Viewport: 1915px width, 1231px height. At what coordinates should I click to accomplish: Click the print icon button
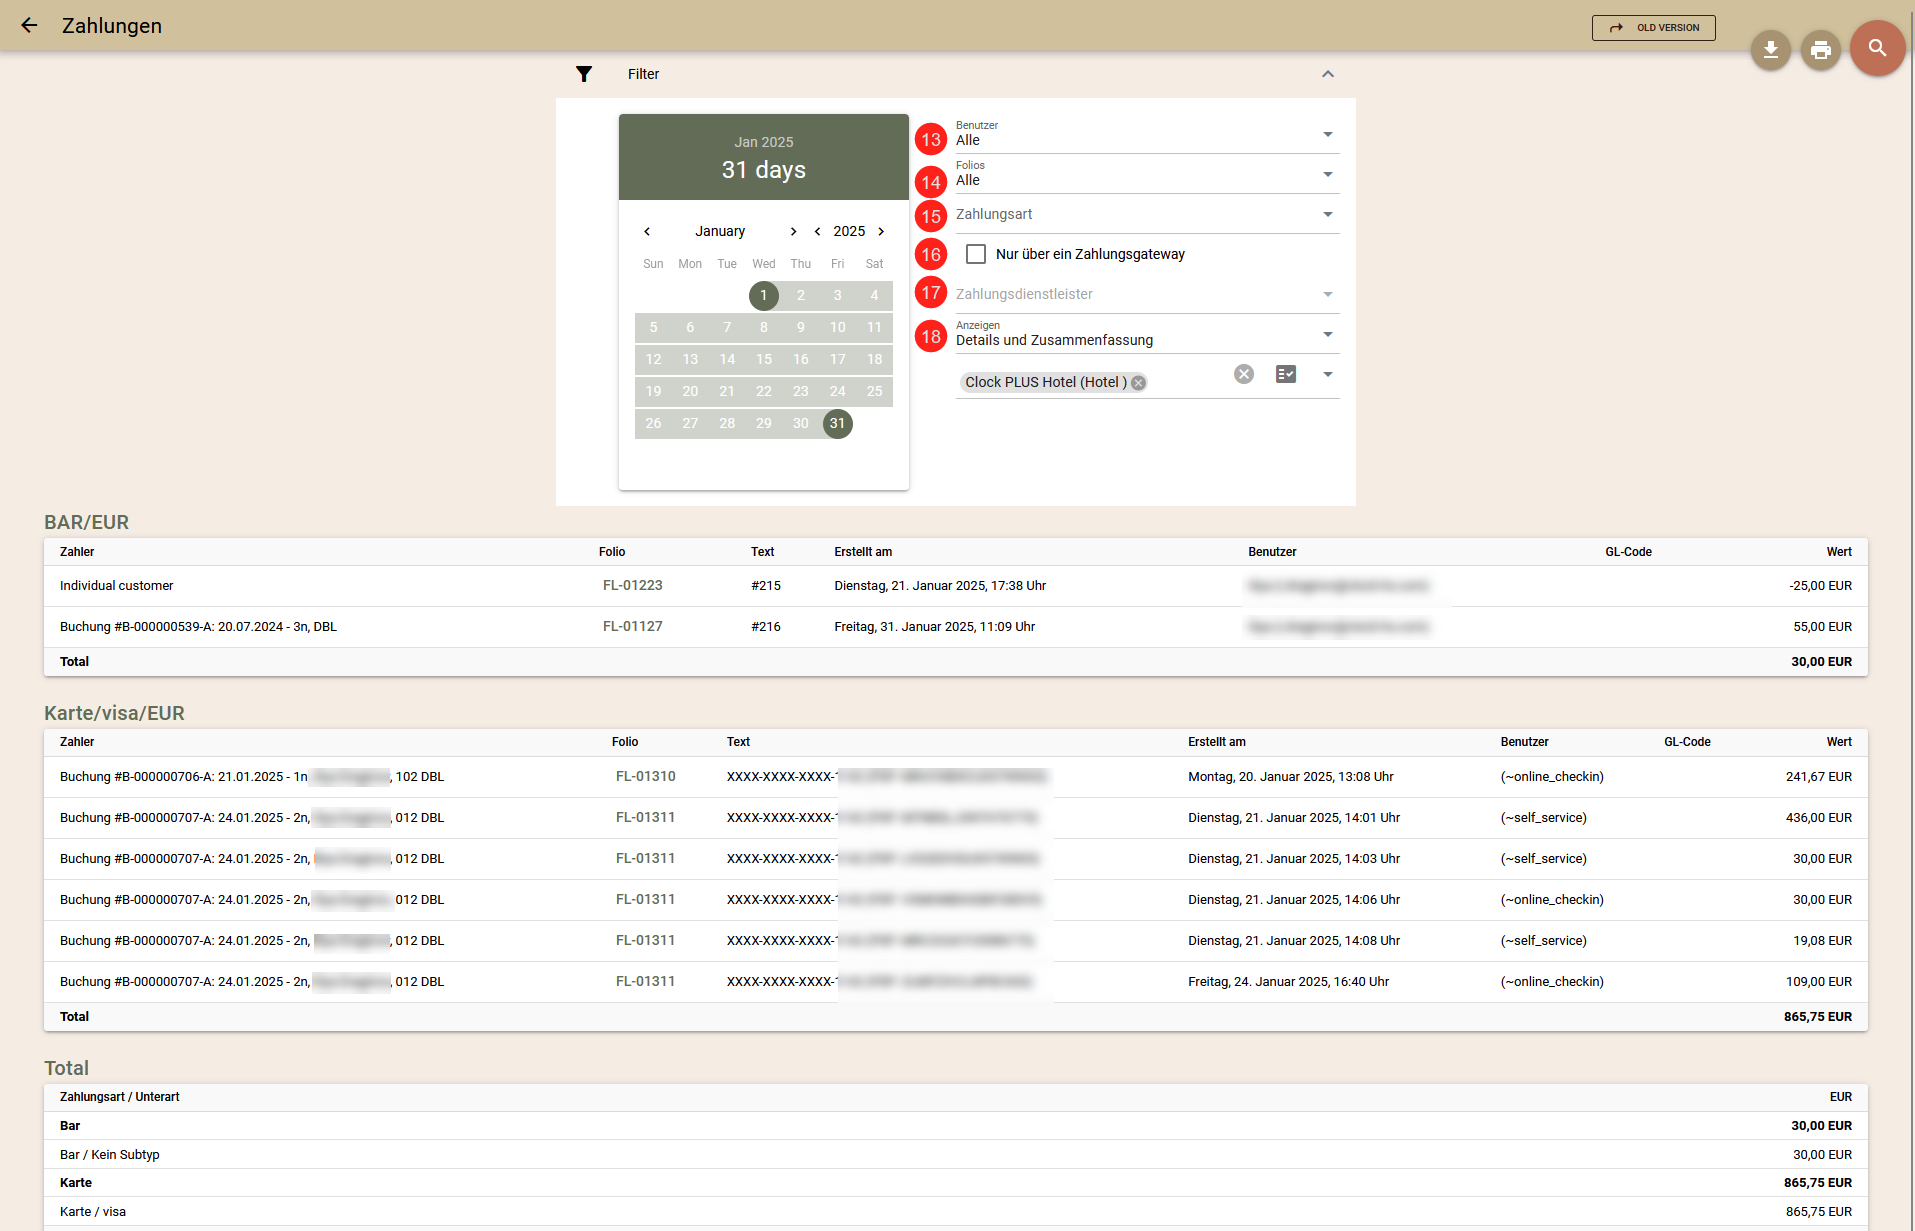coord(1820,49)
